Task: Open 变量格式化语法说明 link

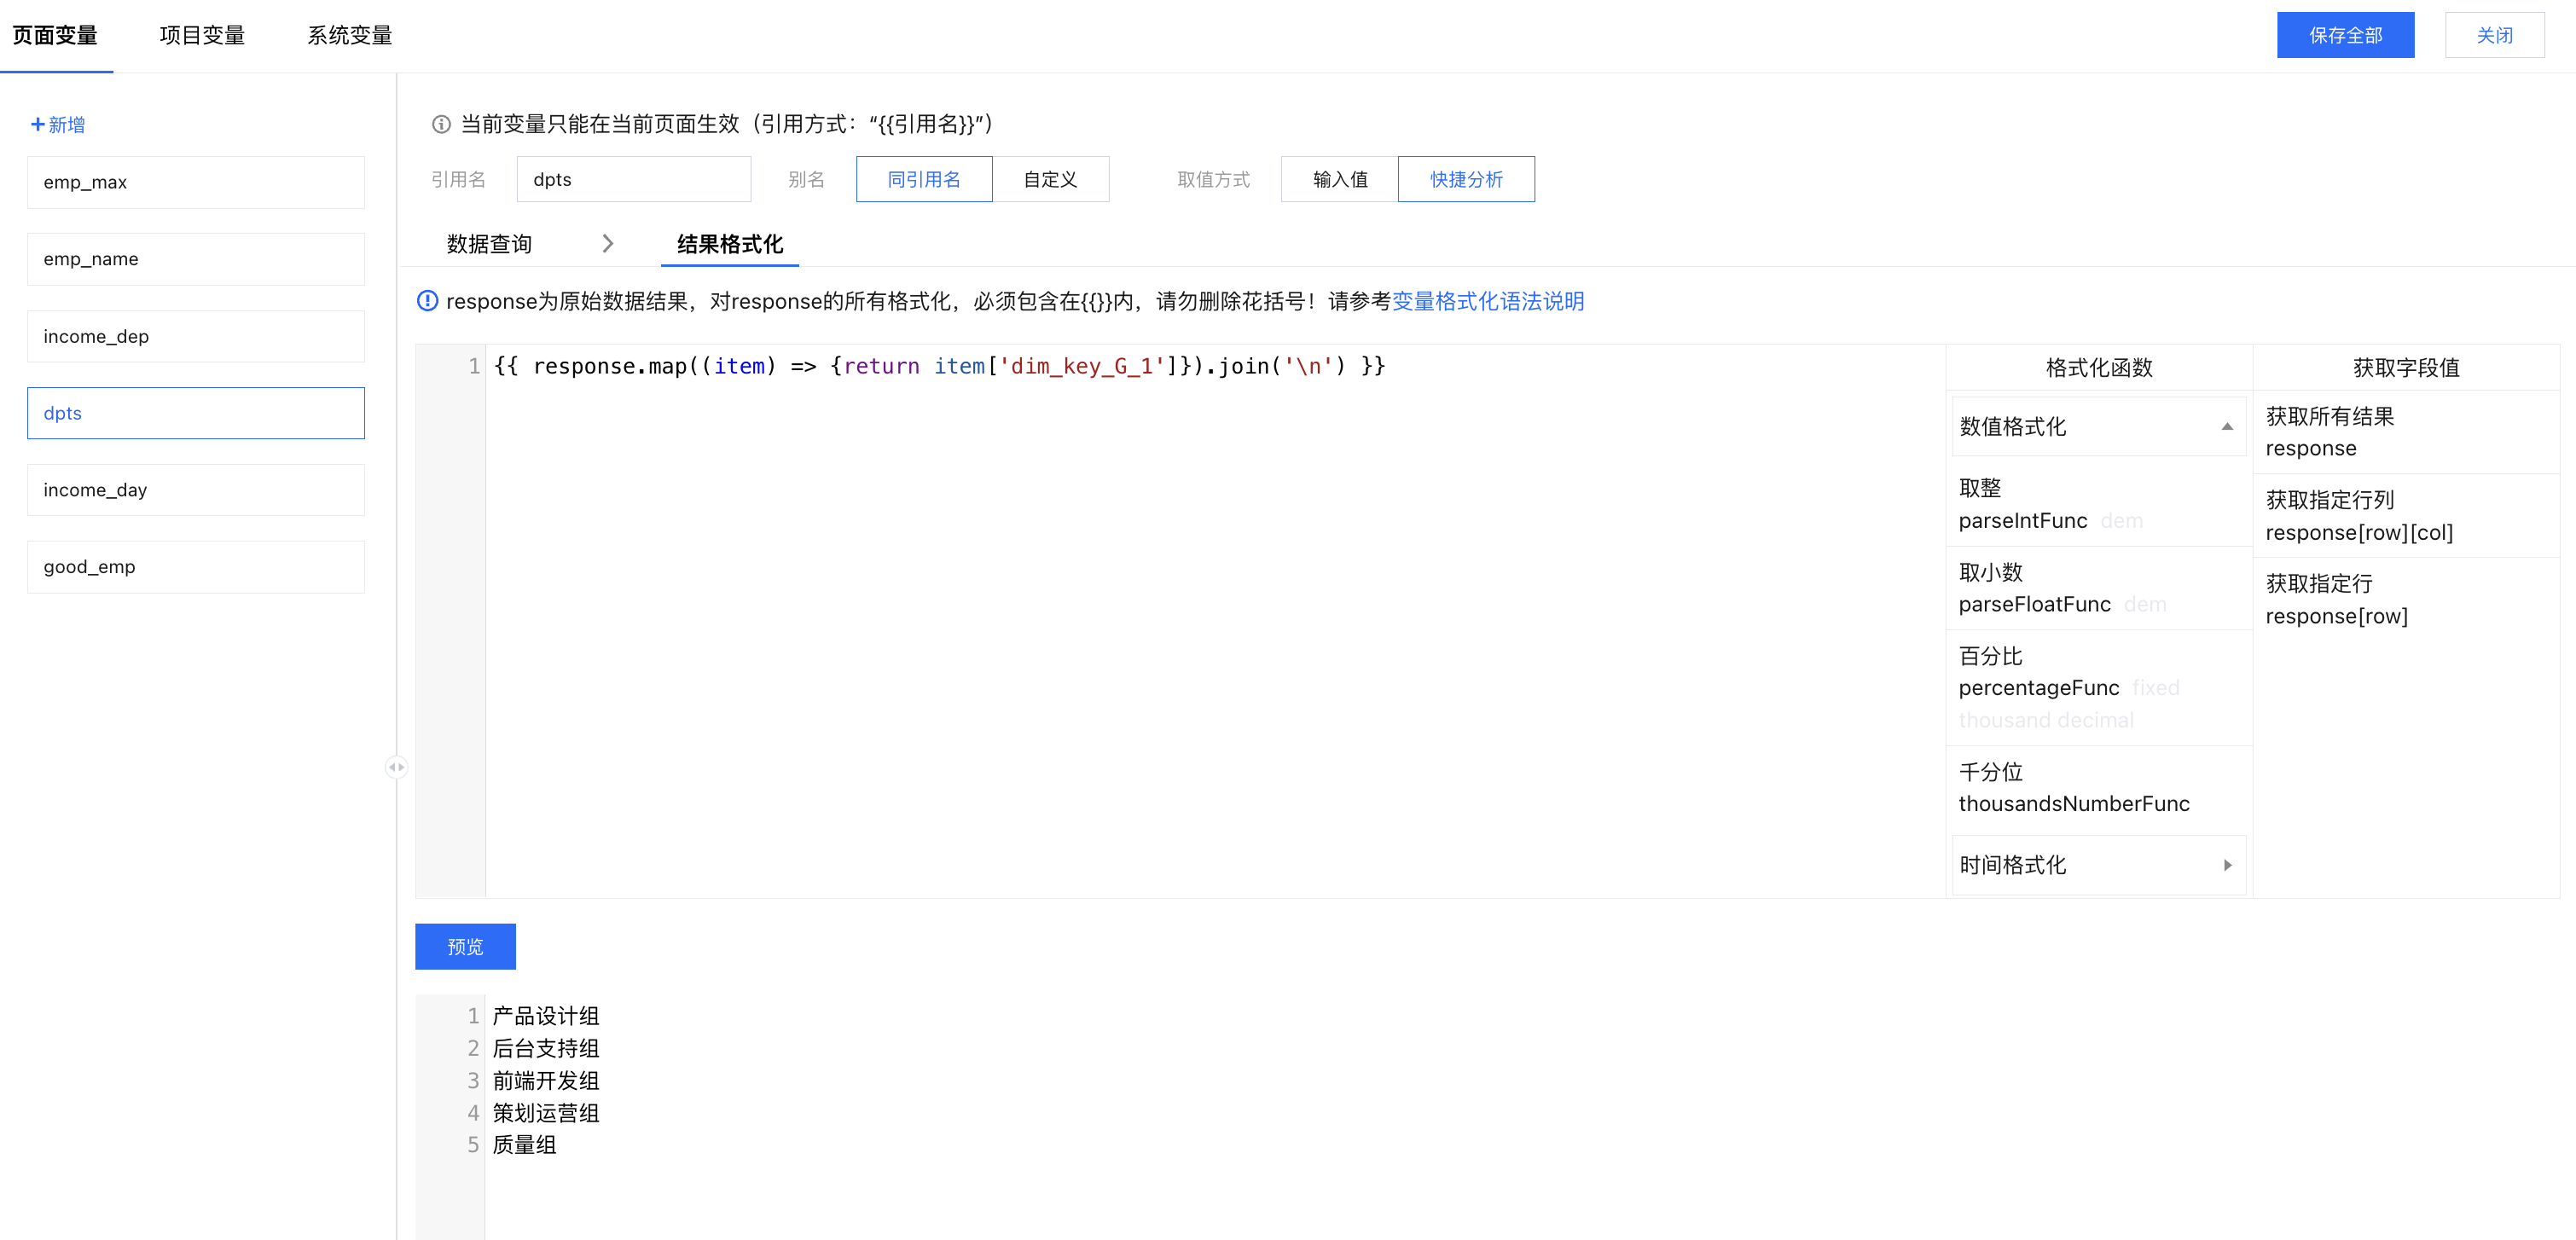Action: click(1487, 301)
